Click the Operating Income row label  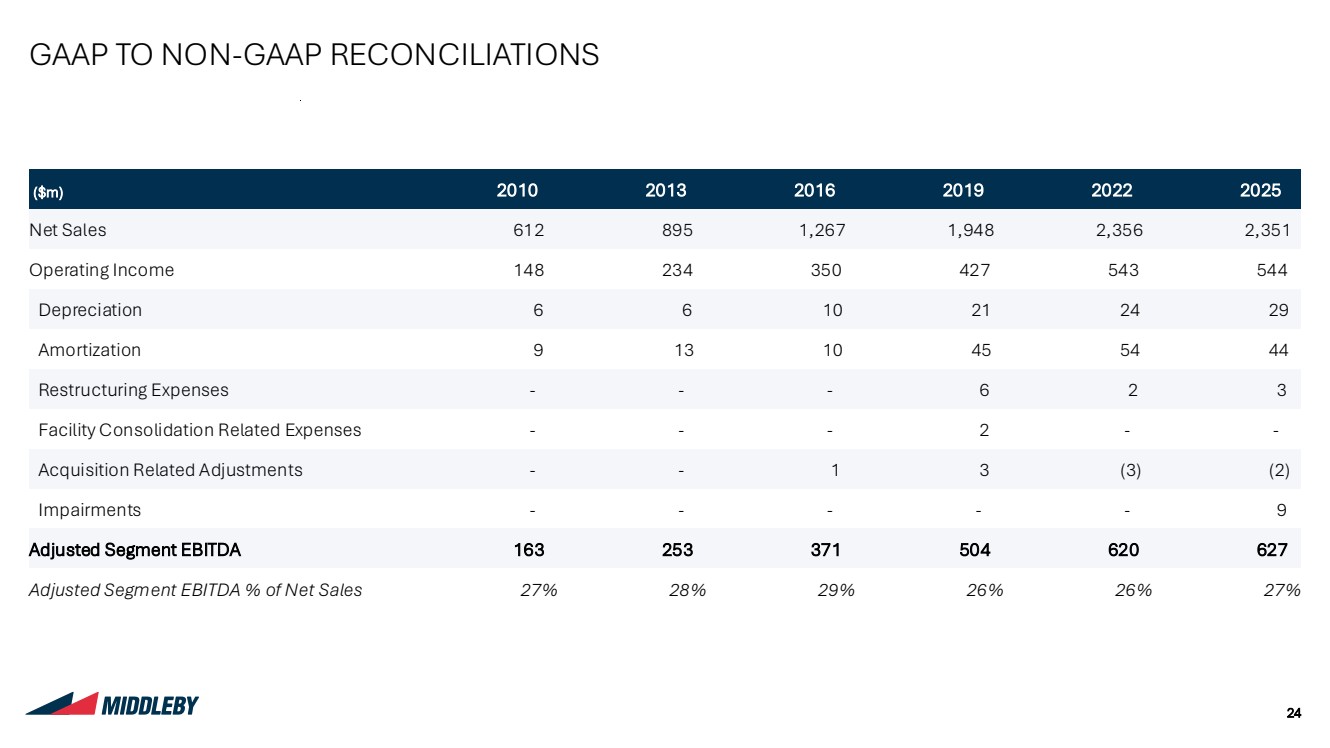pyautogui.click(x=102, y=270)
